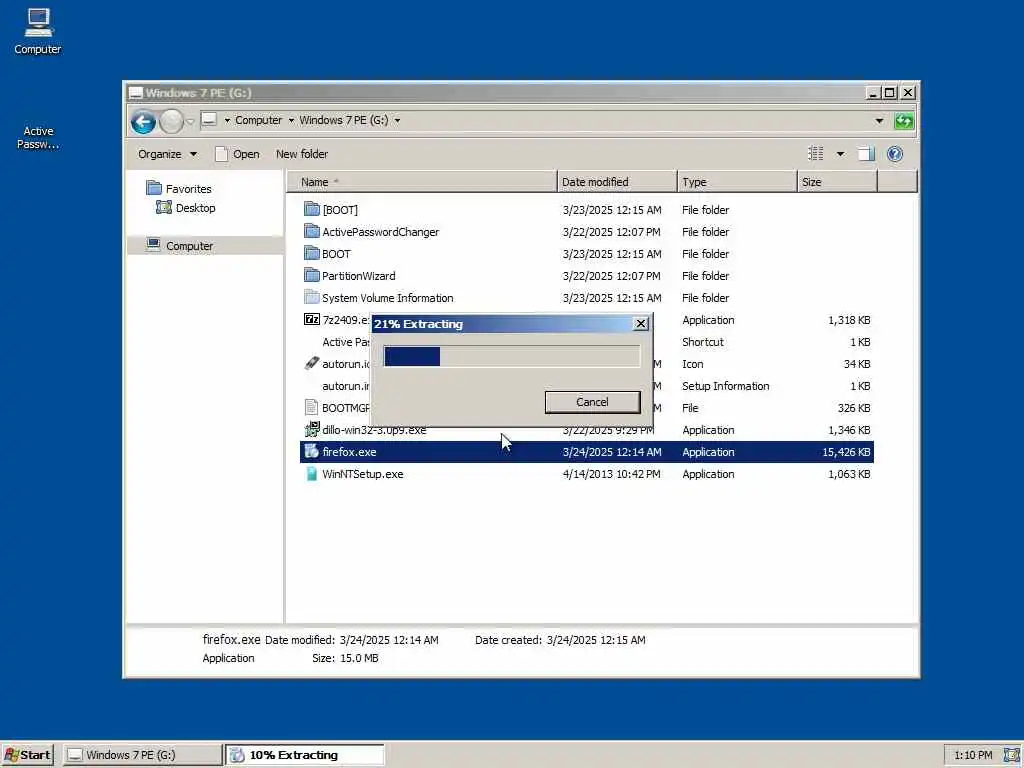Select the WinNTSetup.exe icon
Image resolution: width=1024 pixels, height=768 pixels.
(x=312, y=474)
